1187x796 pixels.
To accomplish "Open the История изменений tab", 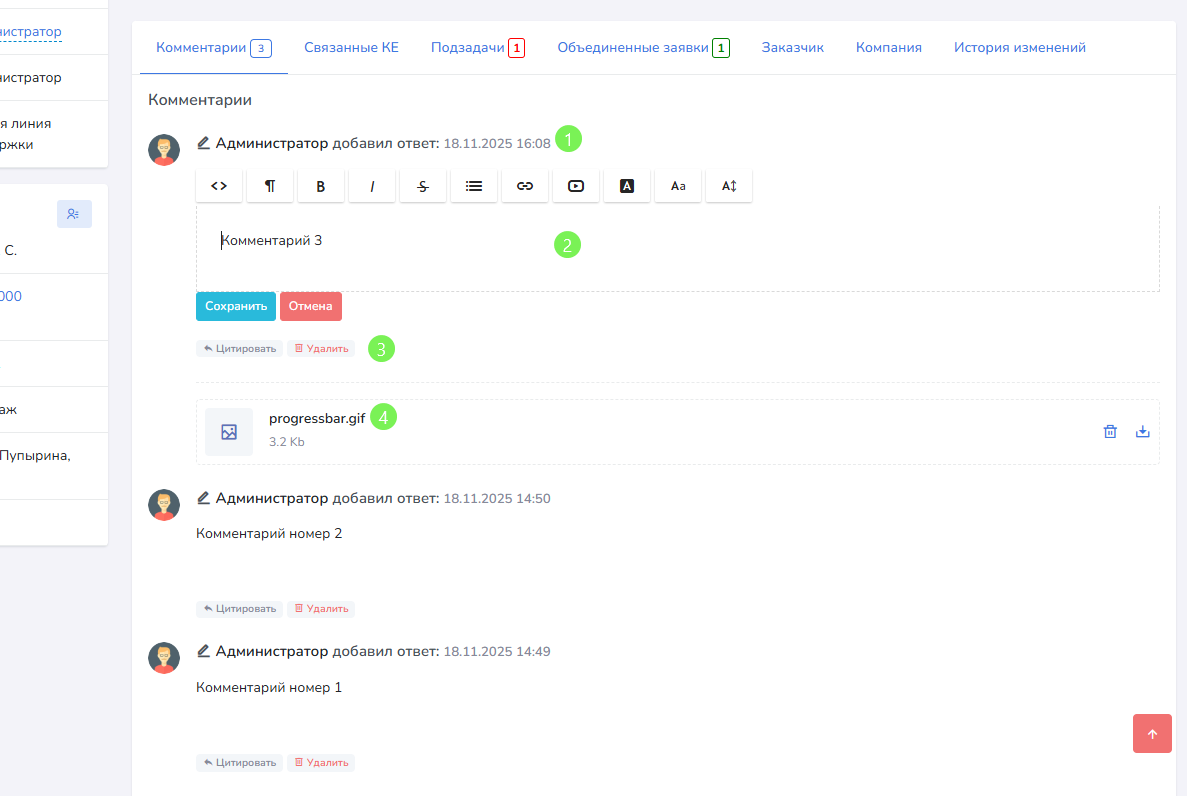I will tap(1019, 48).
